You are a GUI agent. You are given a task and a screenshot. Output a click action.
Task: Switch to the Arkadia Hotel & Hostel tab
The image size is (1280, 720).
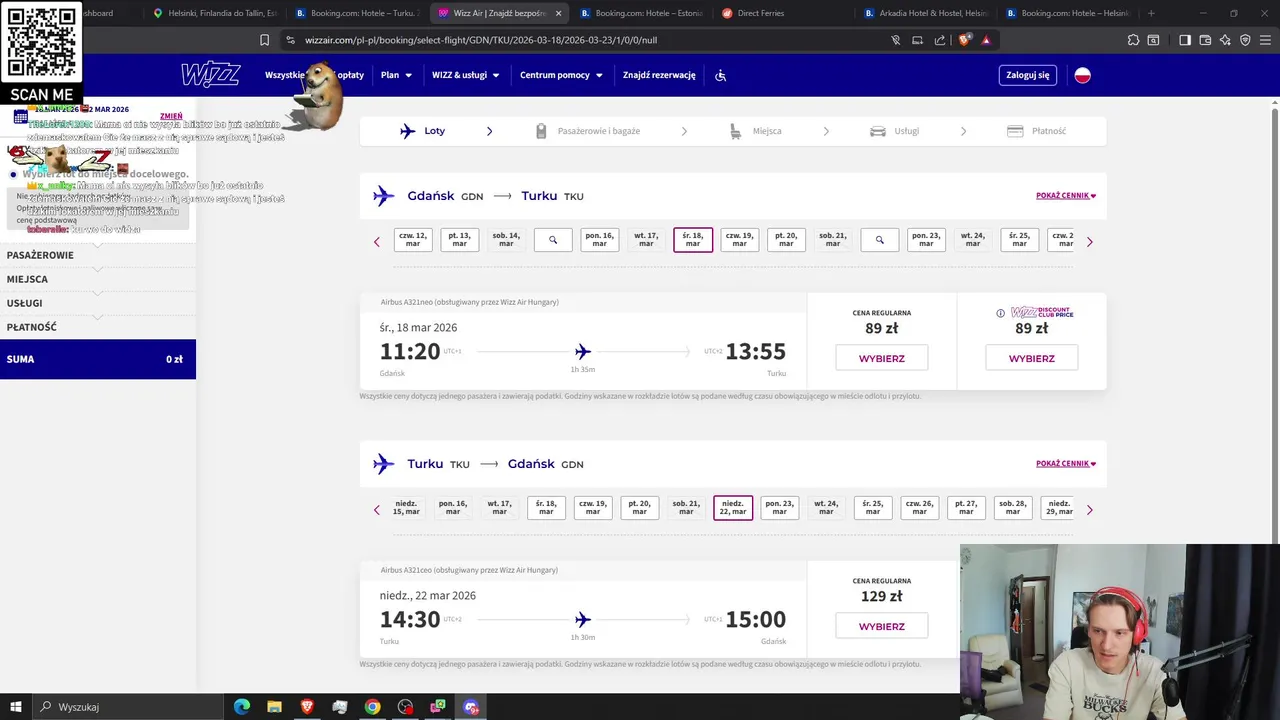pos(925,13)
